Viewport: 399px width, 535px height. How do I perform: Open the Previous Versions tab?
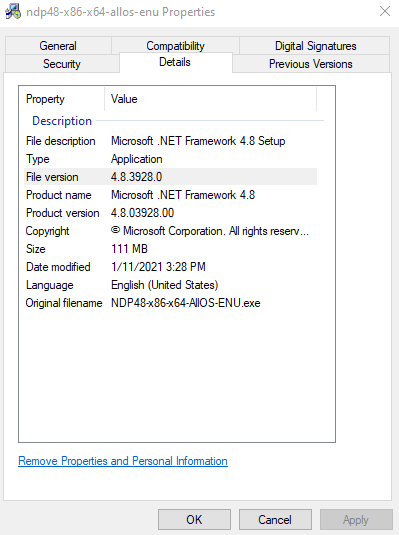pos(311,64)
